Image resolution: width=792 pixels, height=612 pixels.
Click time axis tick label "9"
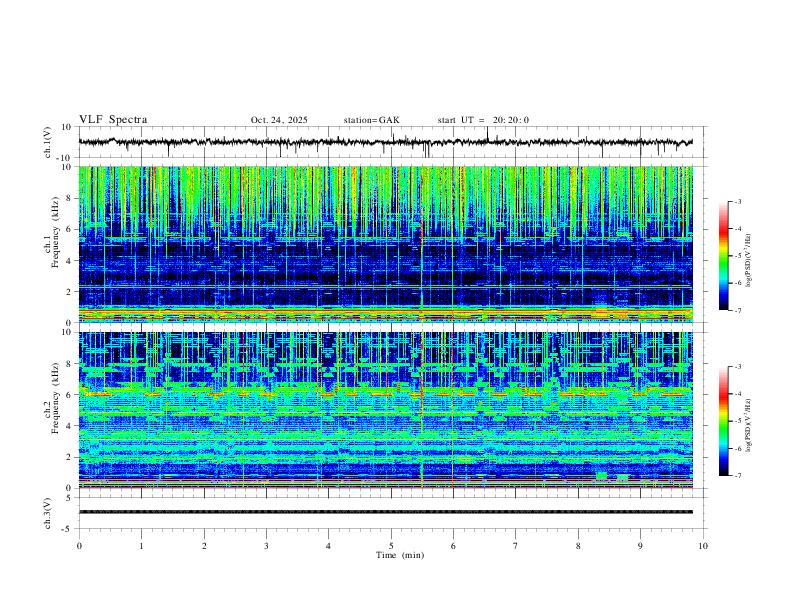pyautogui.click(x=640, y=546)
